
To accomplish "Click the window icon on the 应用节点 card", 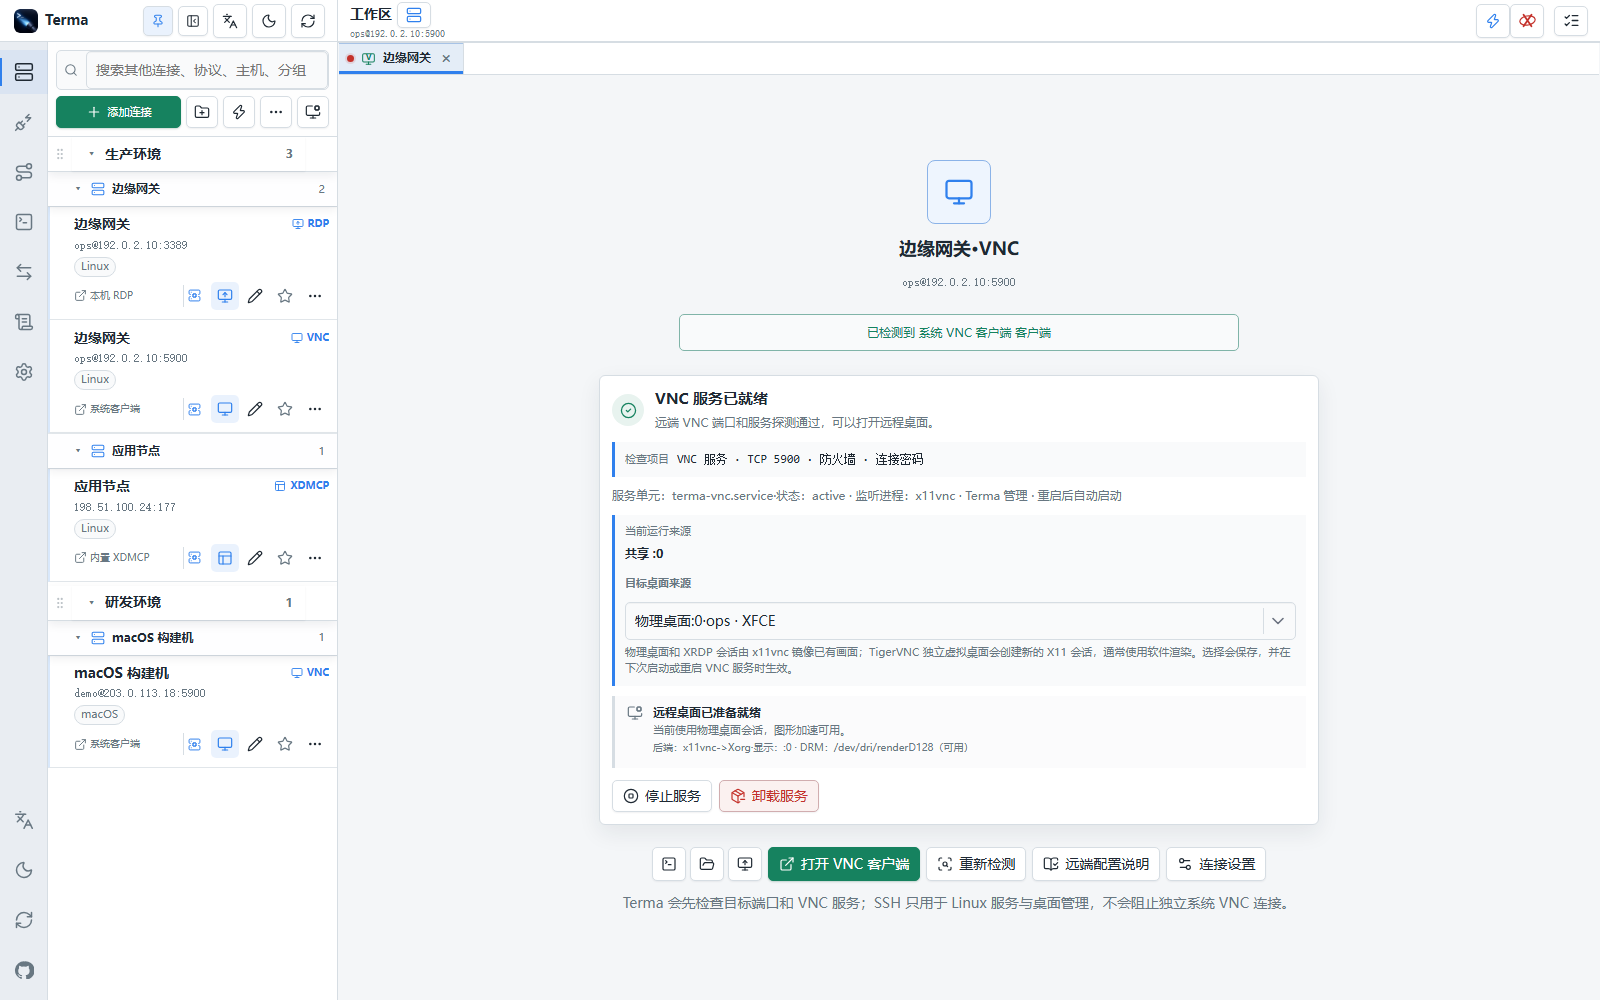I will [x=225, y=558].
